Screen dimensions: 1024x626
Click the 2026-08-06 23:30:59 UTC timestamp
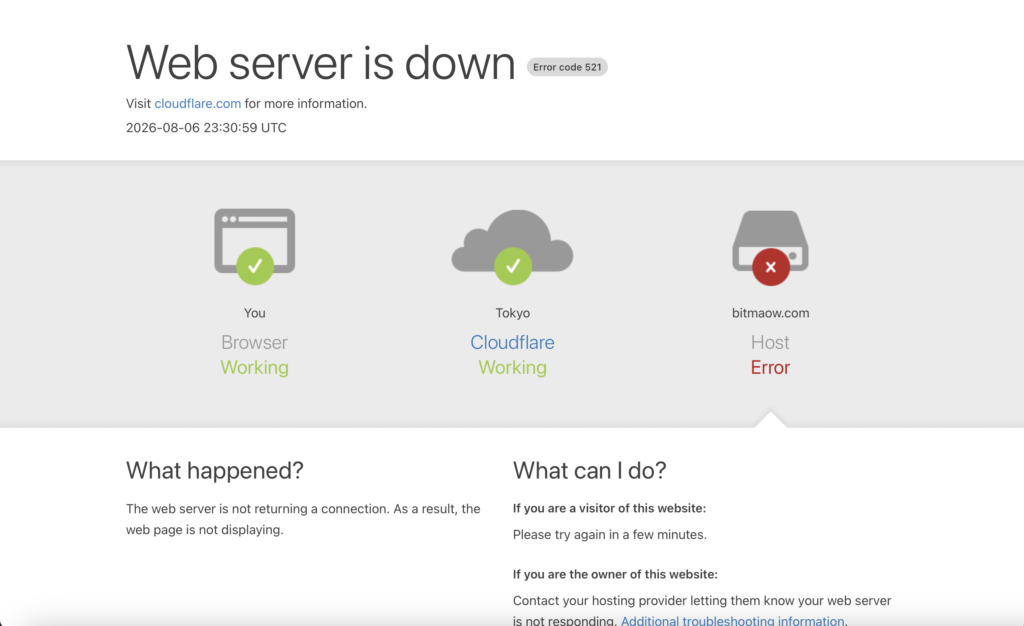[206, 128]
